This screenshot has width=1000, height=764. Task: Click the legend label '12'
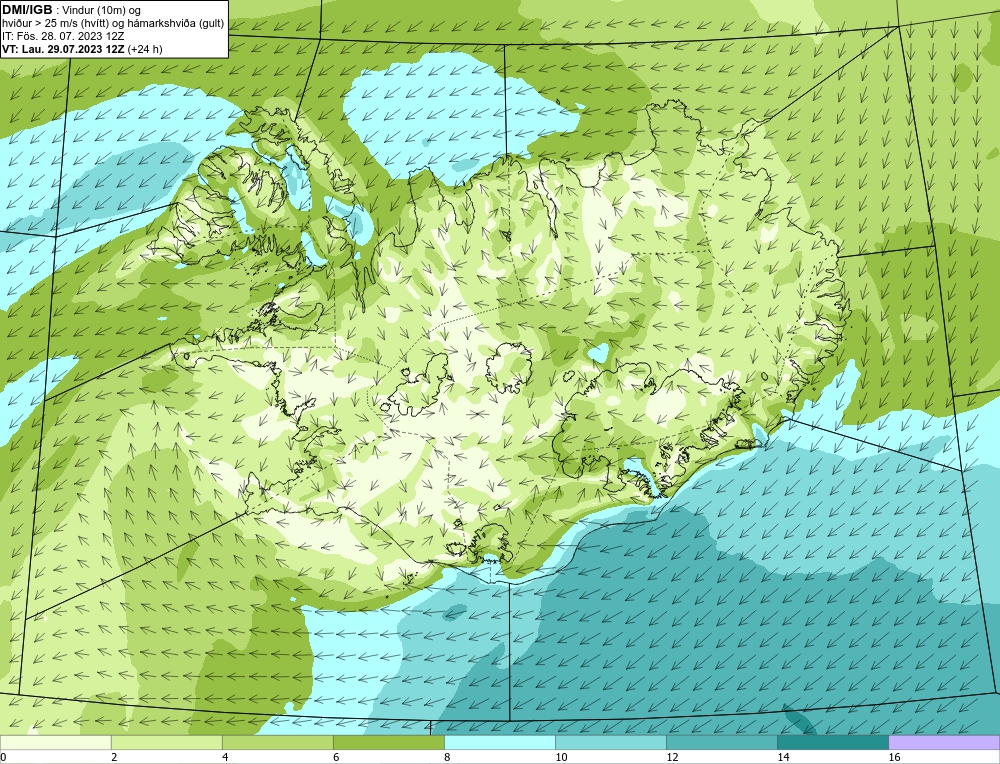click(672, 757)
